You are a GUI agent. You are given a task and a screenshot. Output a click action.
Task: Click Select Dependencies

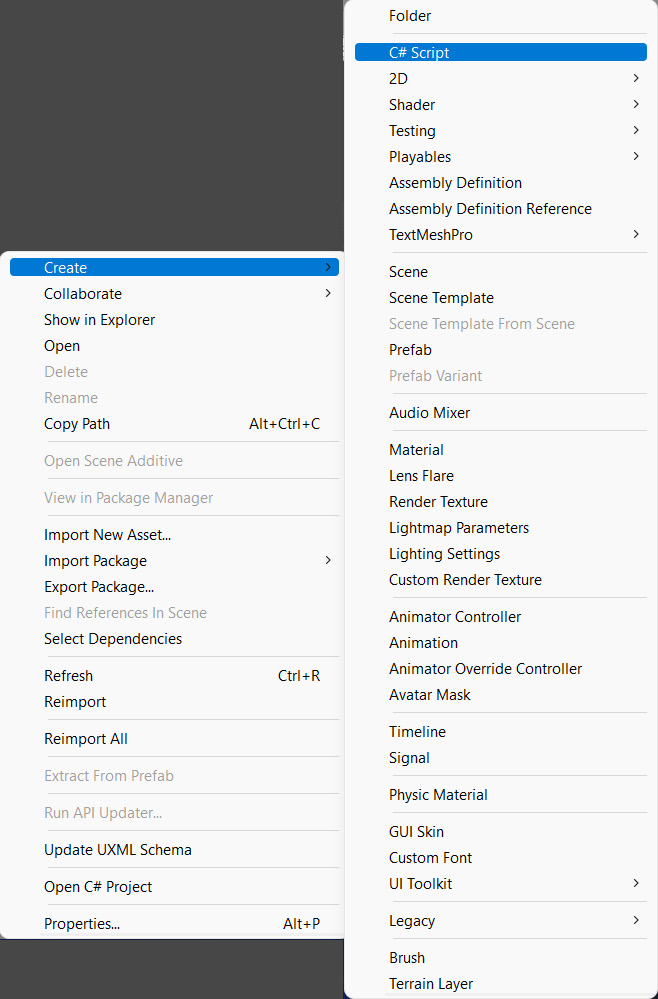point(174,638)
